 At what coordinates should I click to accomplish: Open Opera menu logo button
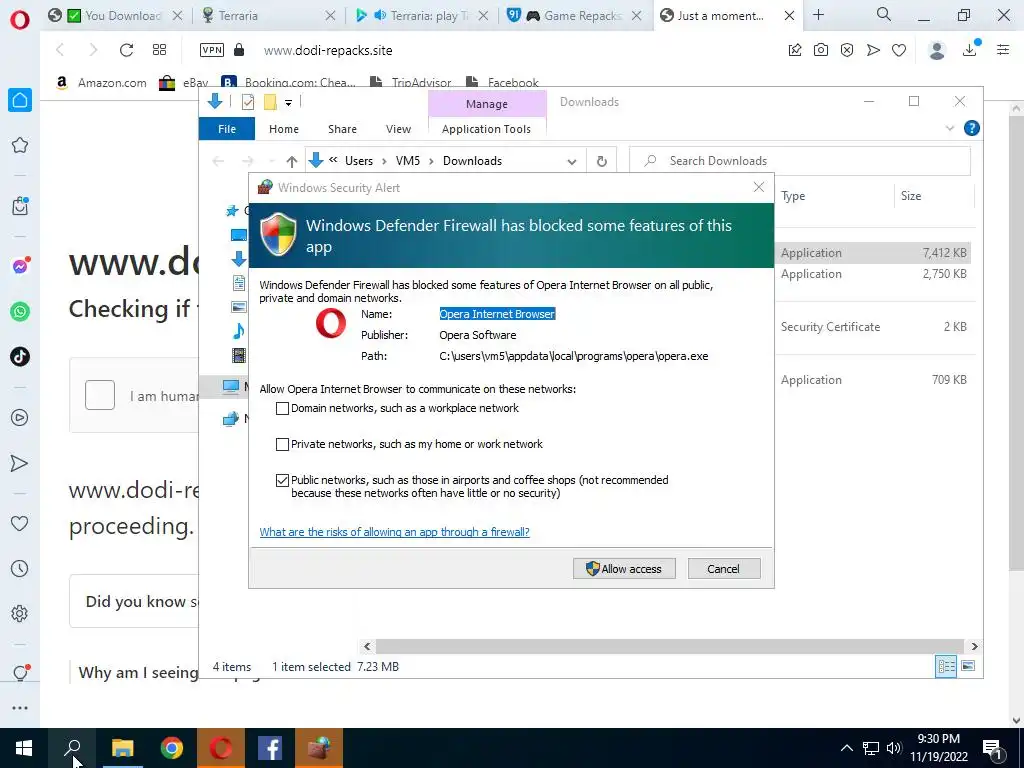coord(20,20)
